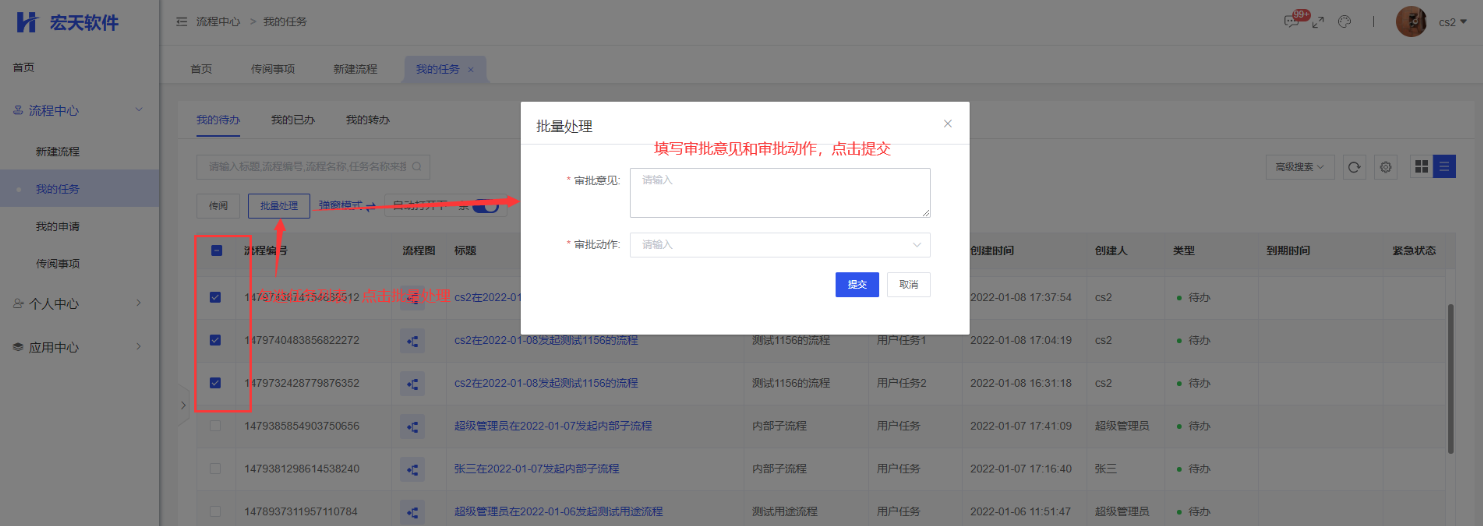Click the fullscreen expand icon in header
The image size is (1483, 526).
click(1318, 22)
